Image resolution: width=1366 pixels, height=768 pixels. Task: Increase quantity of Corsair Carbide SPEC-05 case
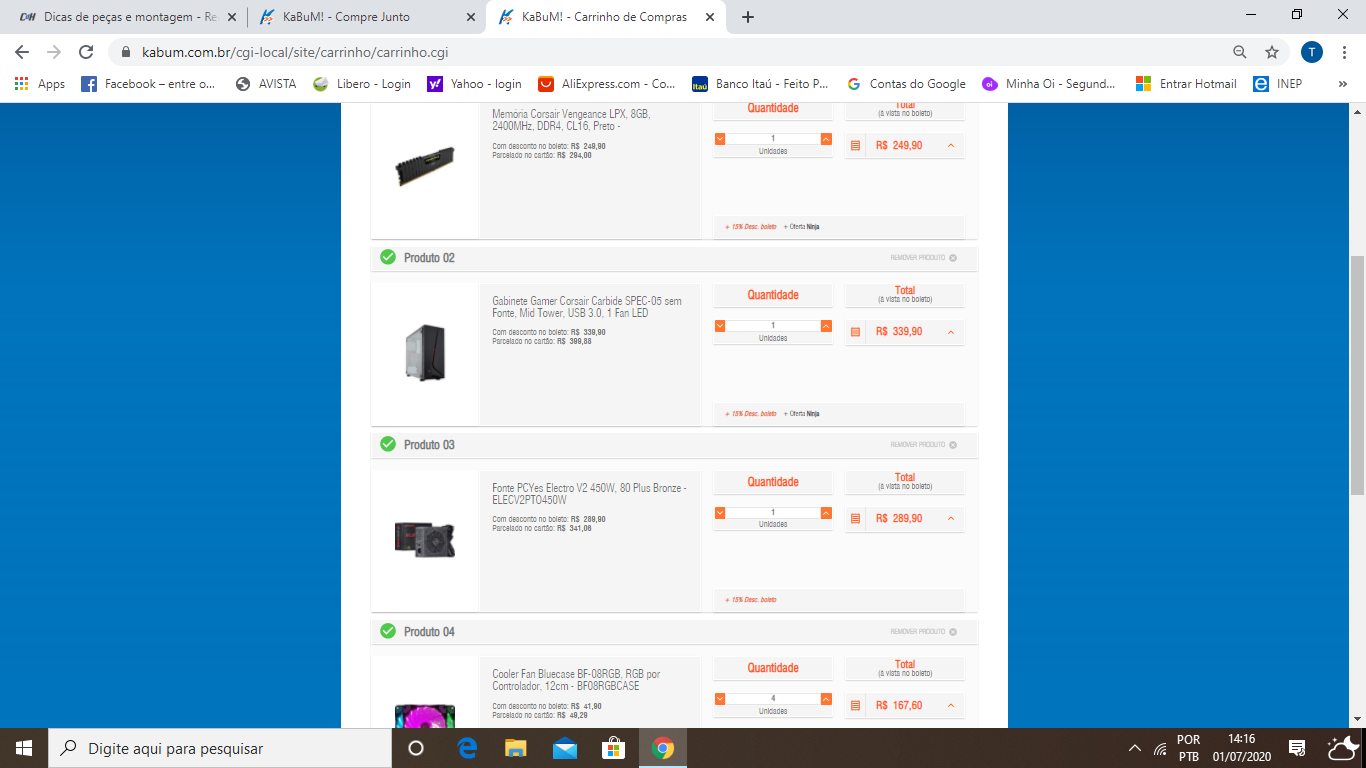[x=826, y=326]
